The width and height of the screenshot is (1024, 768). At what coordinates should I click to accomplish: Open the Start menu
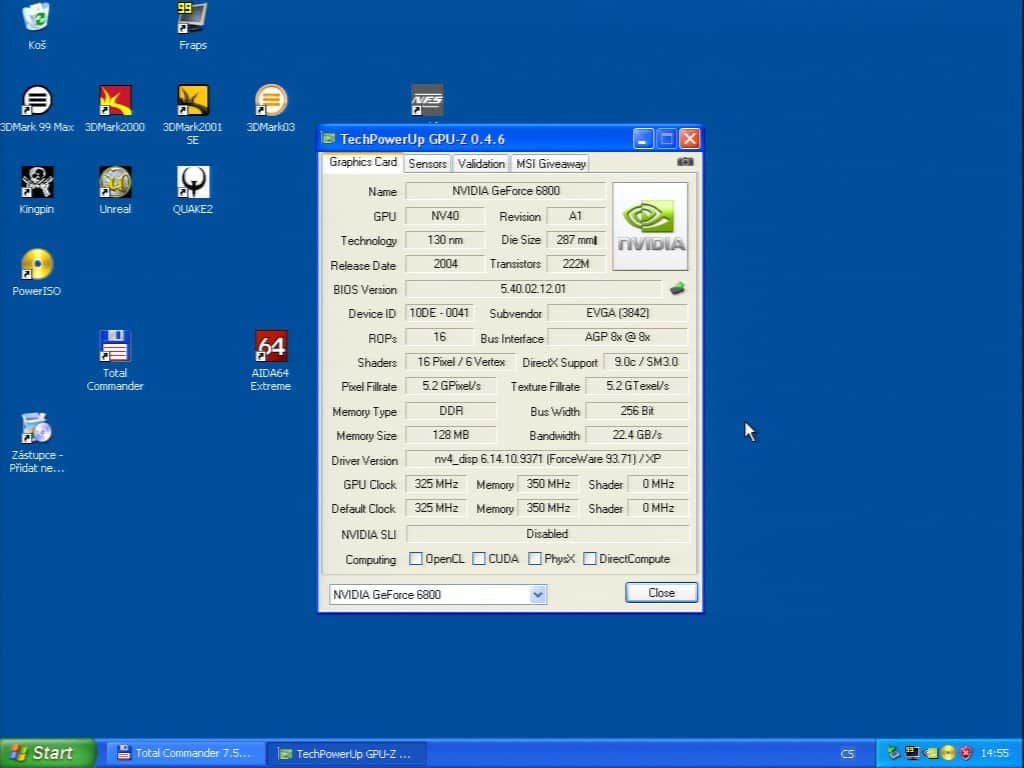coord(47,753)
